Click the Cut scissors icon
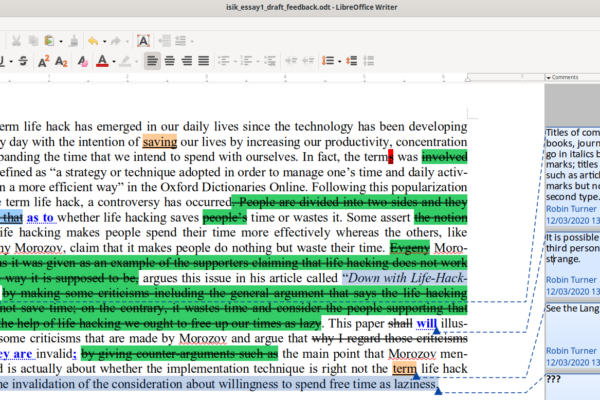Viewport: 600px width, 400px height. click(16, 41)
